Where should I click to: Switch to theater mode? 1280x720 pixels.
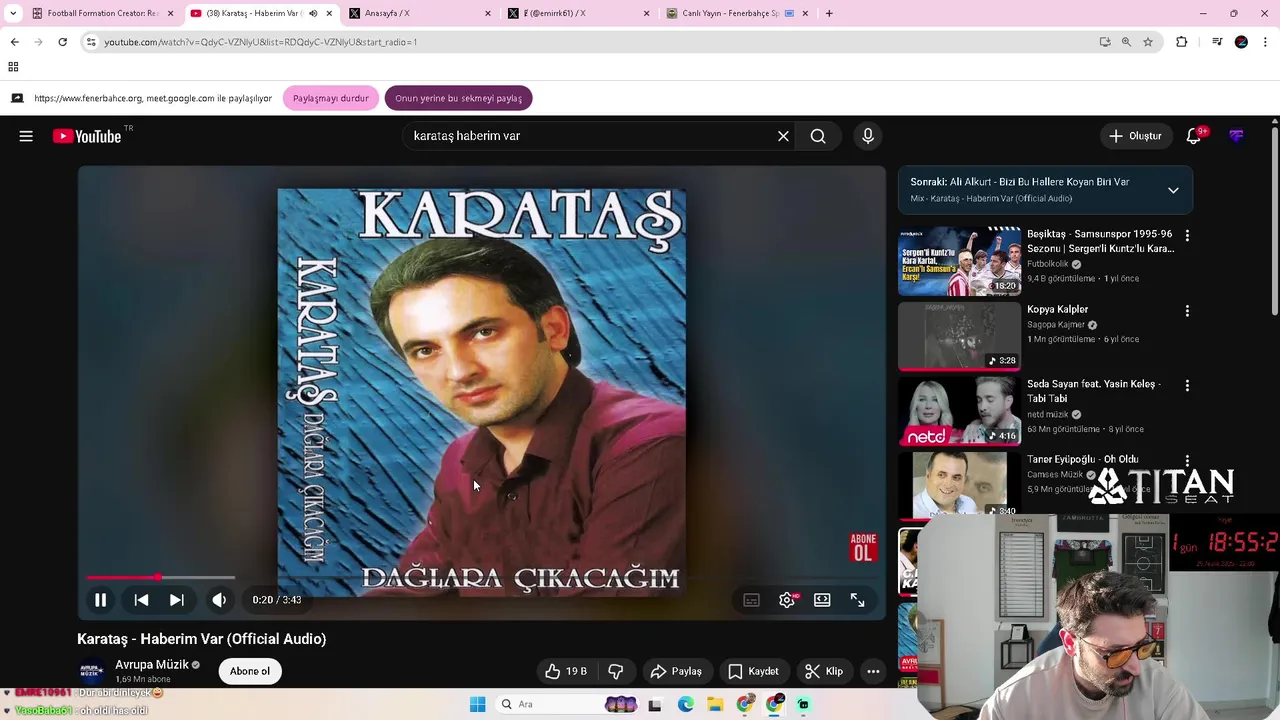[822, 600]
